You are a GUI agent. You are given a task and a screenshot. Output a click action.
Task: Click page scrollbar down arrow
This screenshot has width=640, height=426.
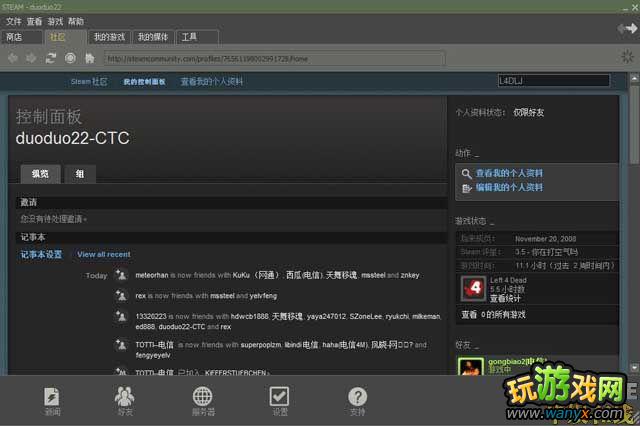pyautogui.click(x=634, y=368)
